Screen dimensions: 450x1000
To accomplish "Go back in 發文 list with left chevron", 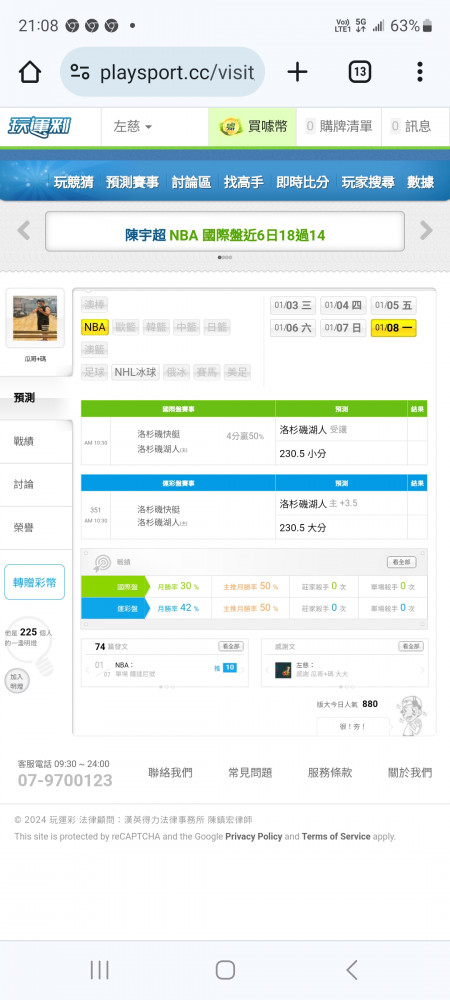I will (87, 670).
